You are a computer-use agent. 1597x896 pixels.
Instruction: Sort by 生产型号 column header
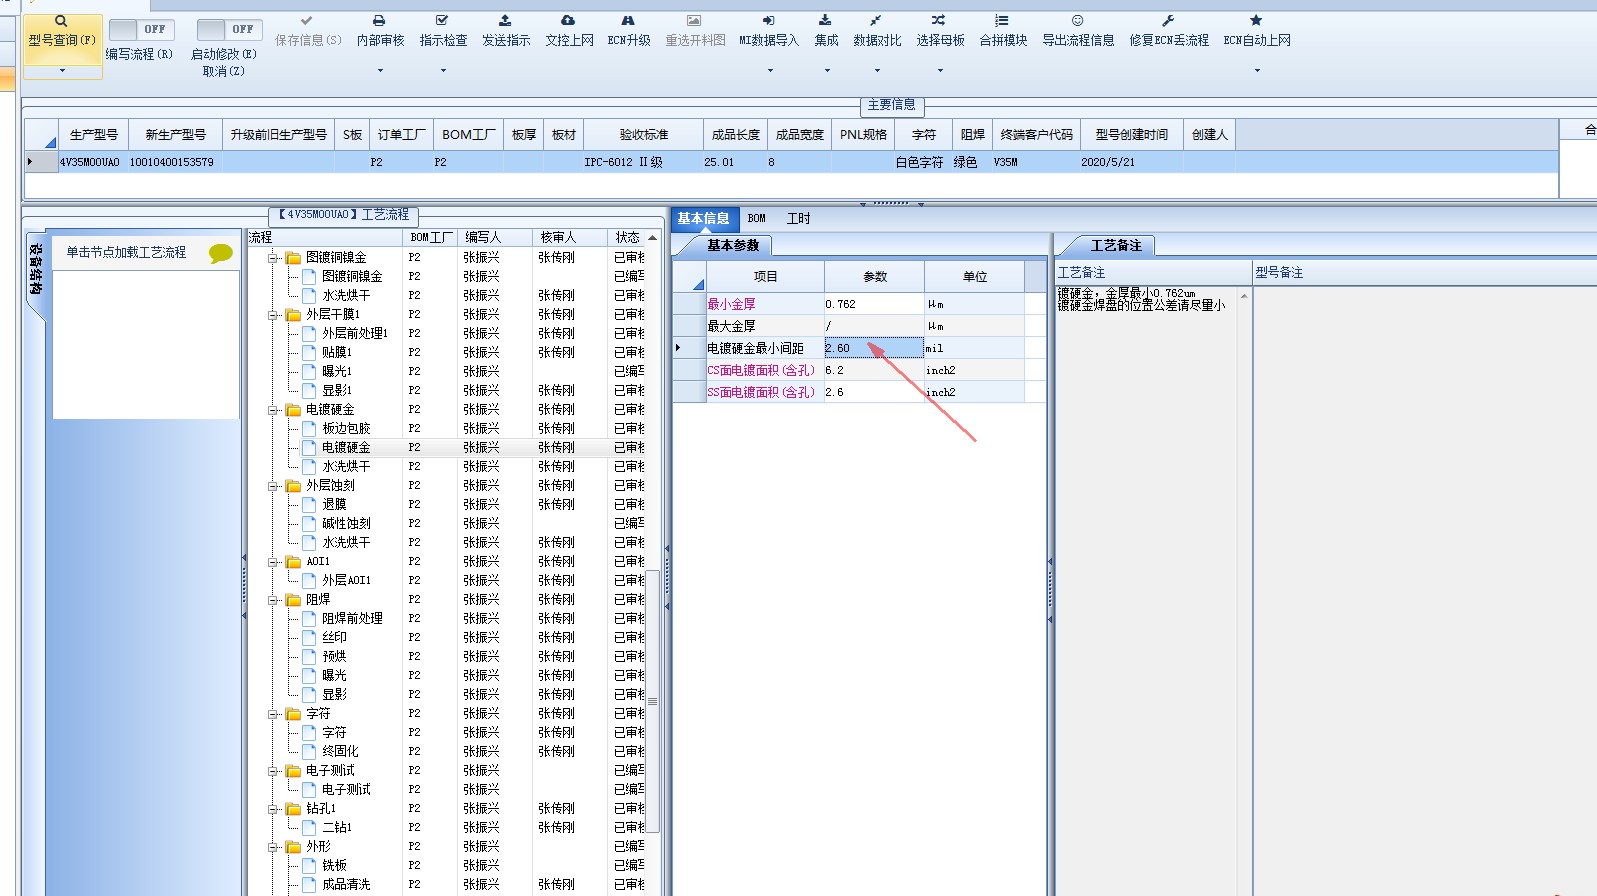[x=94, y=134]
